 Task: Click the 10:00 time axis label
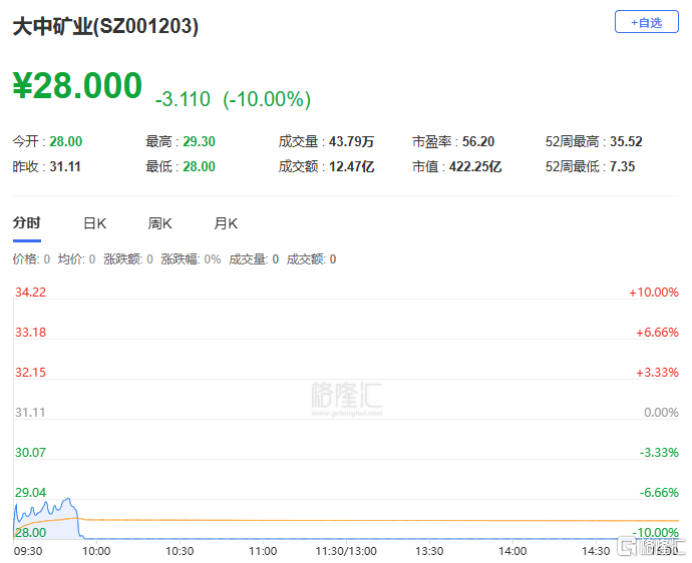[96, 551]
